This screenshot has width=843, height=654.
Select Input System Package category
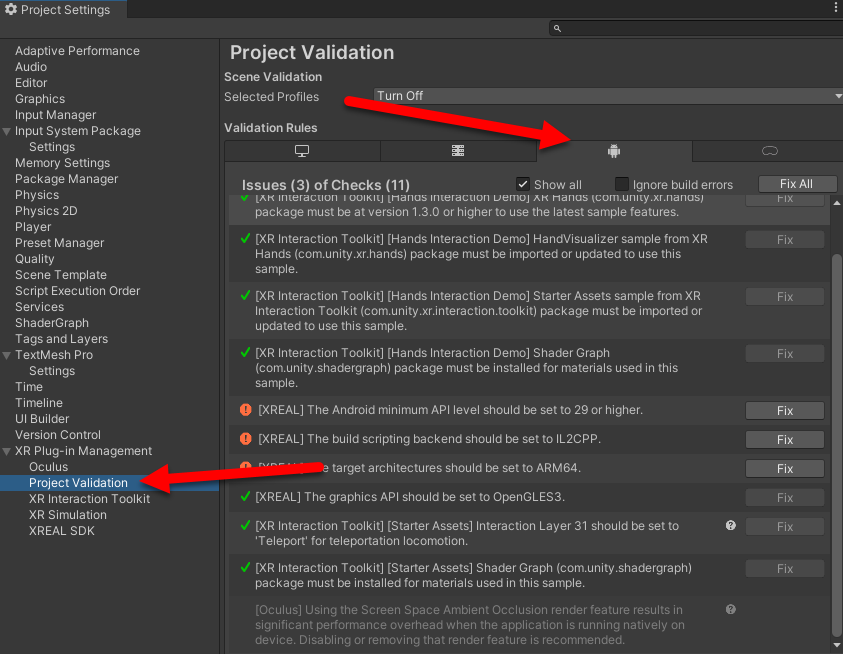coord(78,131)
